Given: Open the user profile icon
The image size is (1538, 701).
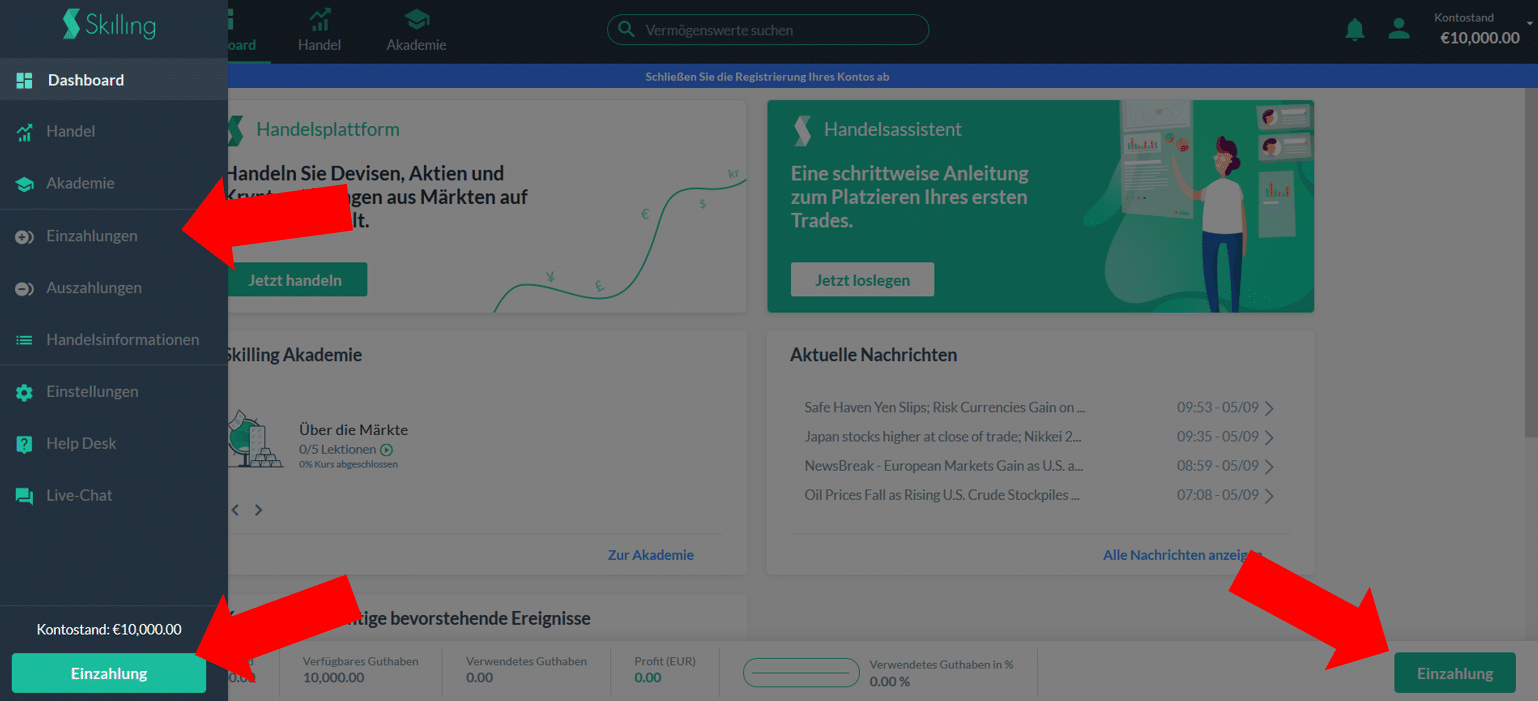Looking at the screenshot, I should 1399,30.
